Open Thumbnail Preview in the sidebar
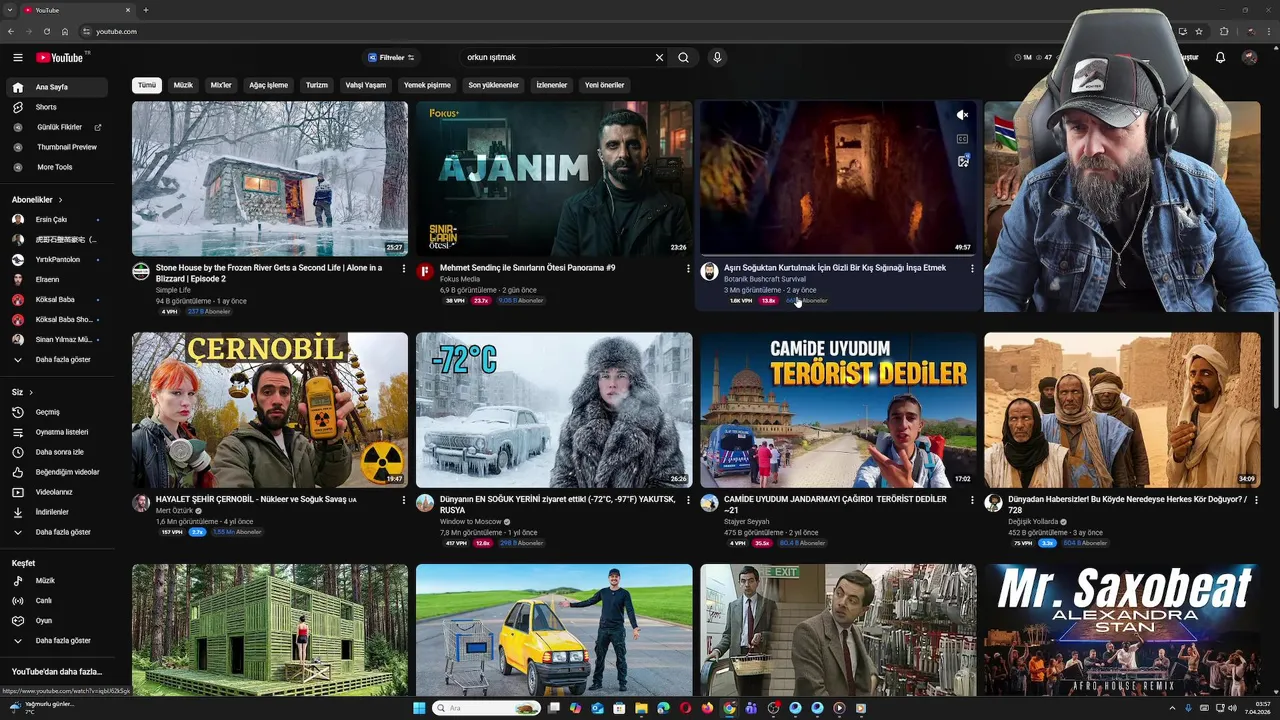1280x720 pixels. click(x=55, y=147)
